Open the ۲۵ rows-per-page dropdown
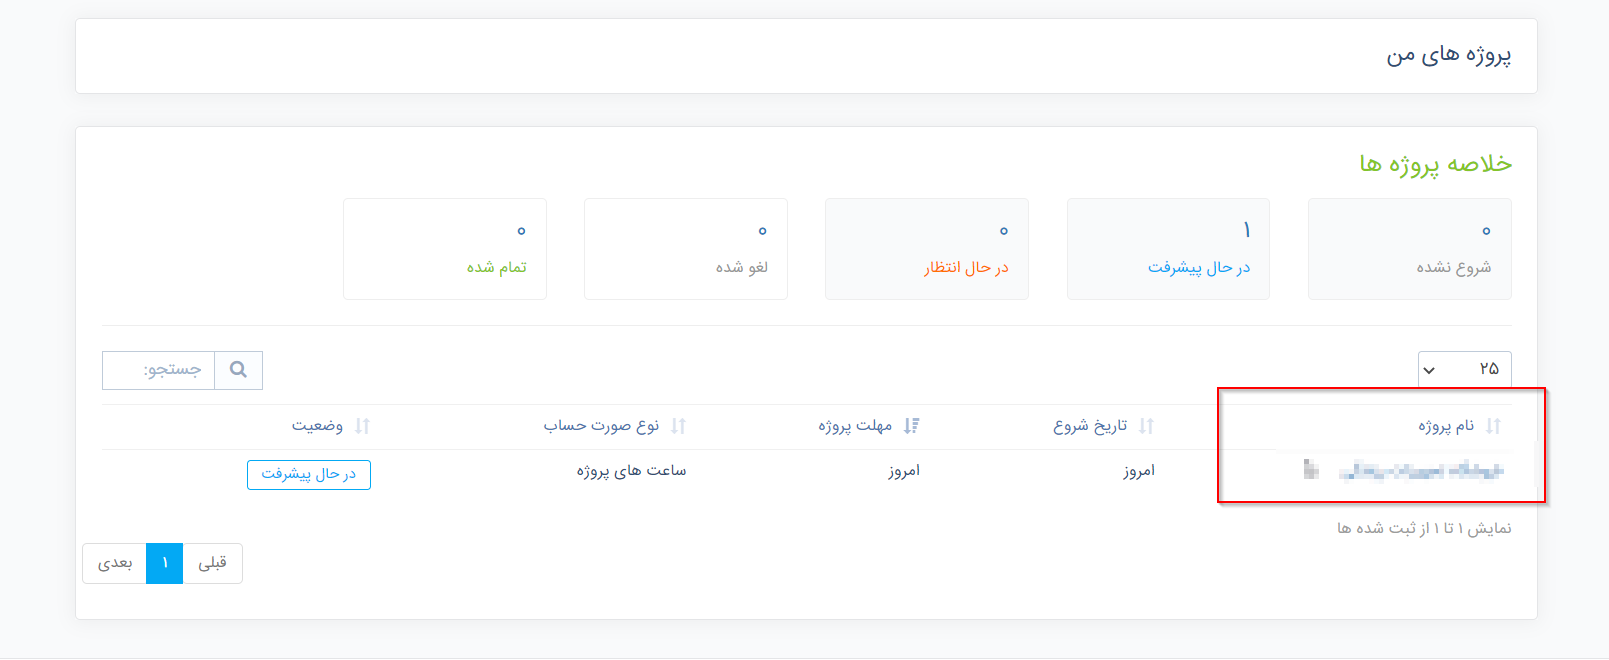 click(x=1464, y=370)
